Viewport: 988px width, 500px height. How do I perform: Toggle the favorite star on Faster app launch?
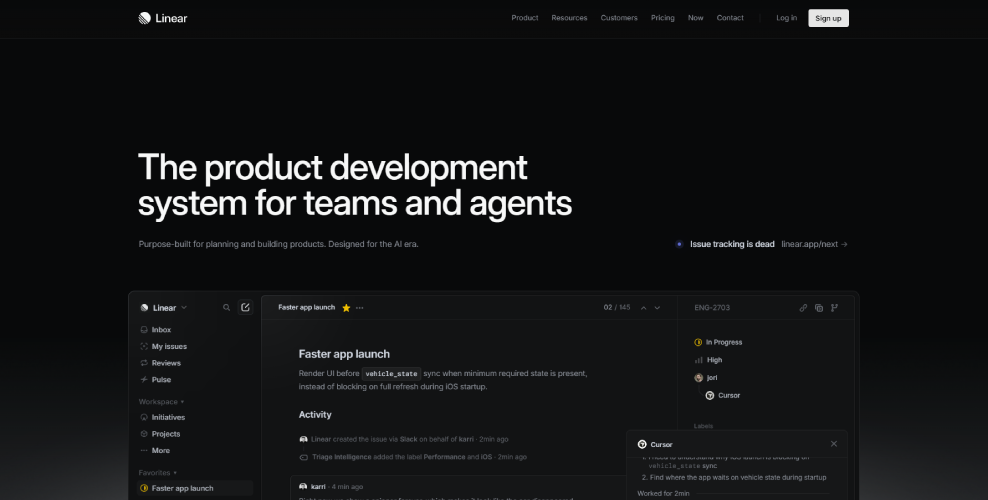tap(346, 308)
